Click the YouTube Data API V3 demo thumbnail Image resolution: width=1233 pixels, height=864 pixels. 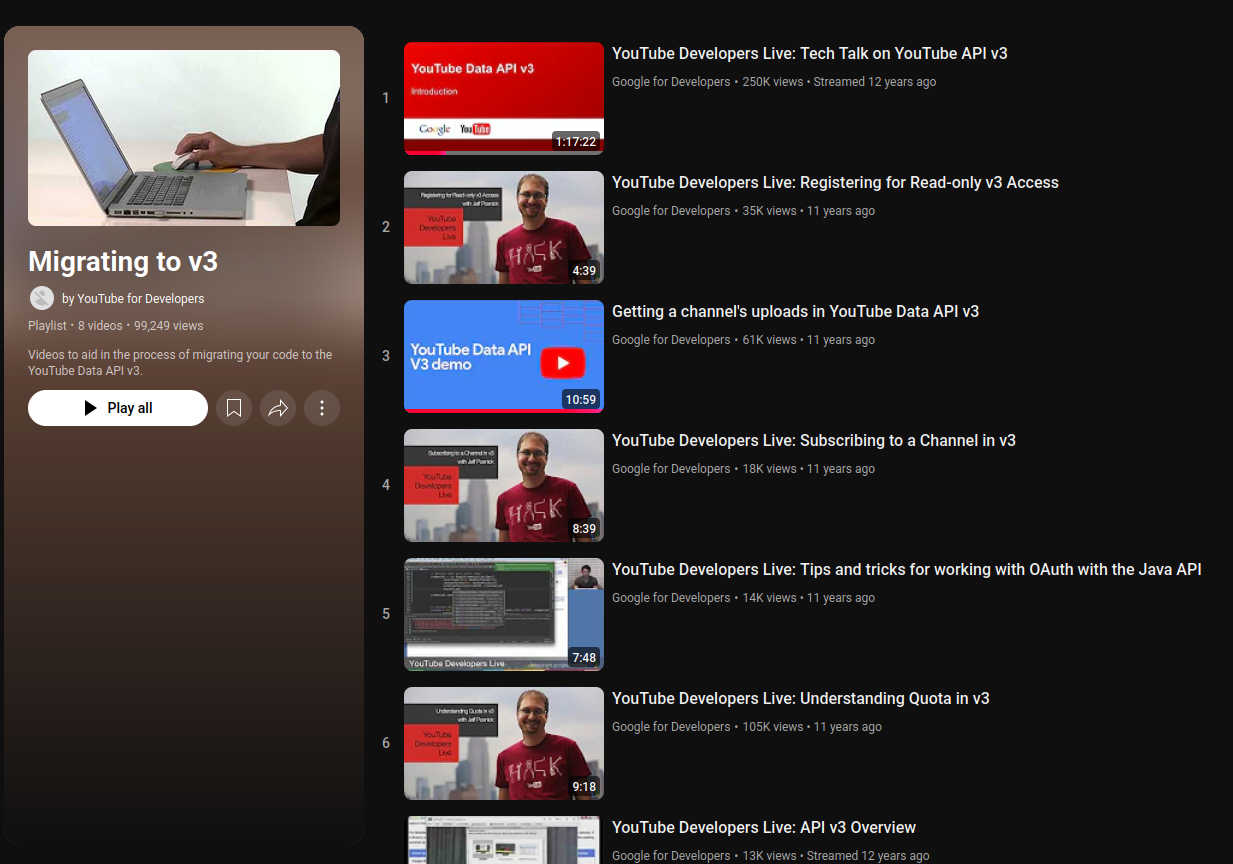tap(504, 356)
